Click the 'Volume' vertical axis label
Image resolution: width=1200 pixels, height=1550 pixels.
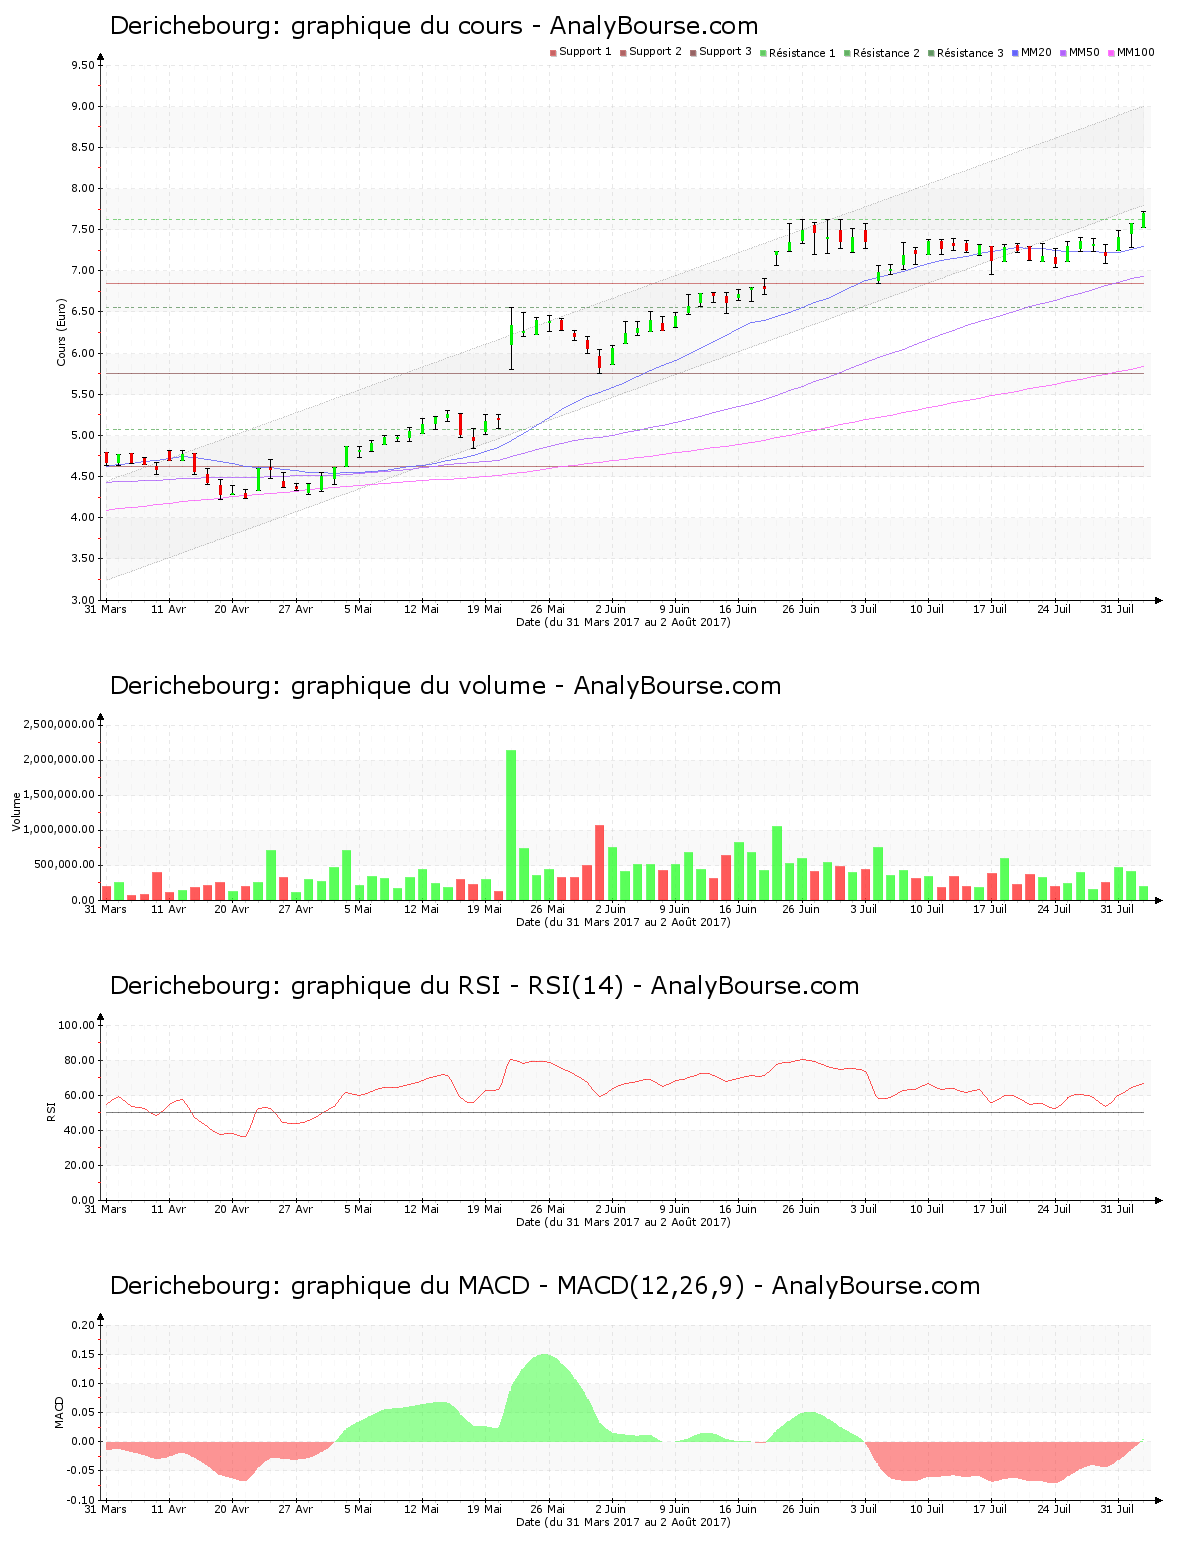16,811
